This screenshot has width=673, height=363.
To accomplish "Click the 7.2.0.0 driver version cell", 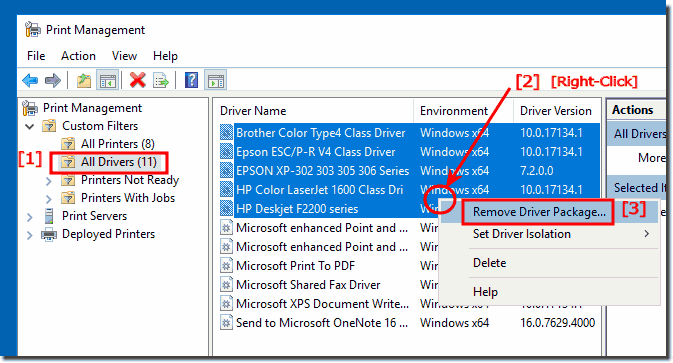I will click(537, 170).
